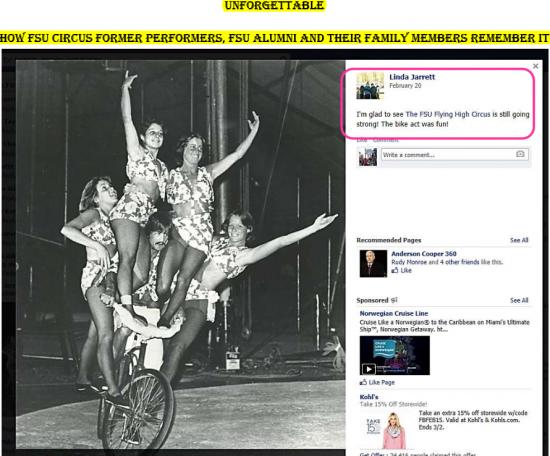This screenshot has width=550, height=456.
Task: Click the black-and-white bike act photo
Action: (180, 254)
